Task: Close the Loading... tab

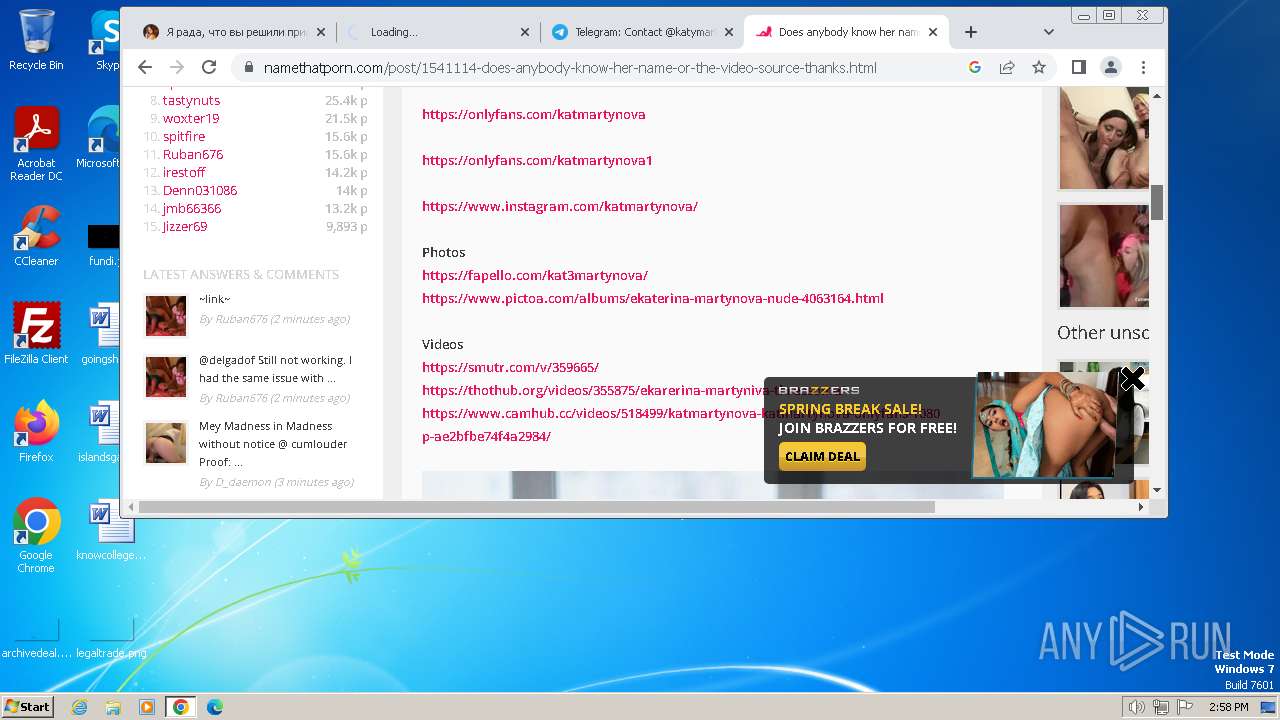Action: 525,32
